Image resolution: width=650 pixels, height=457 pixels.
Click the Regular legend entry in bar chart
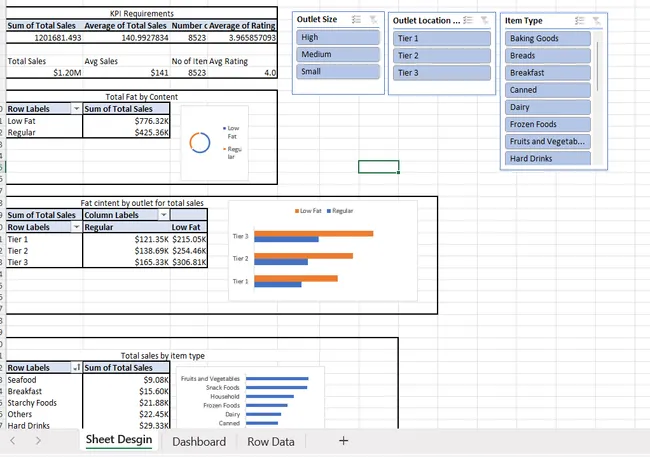[x=340, y=211]
